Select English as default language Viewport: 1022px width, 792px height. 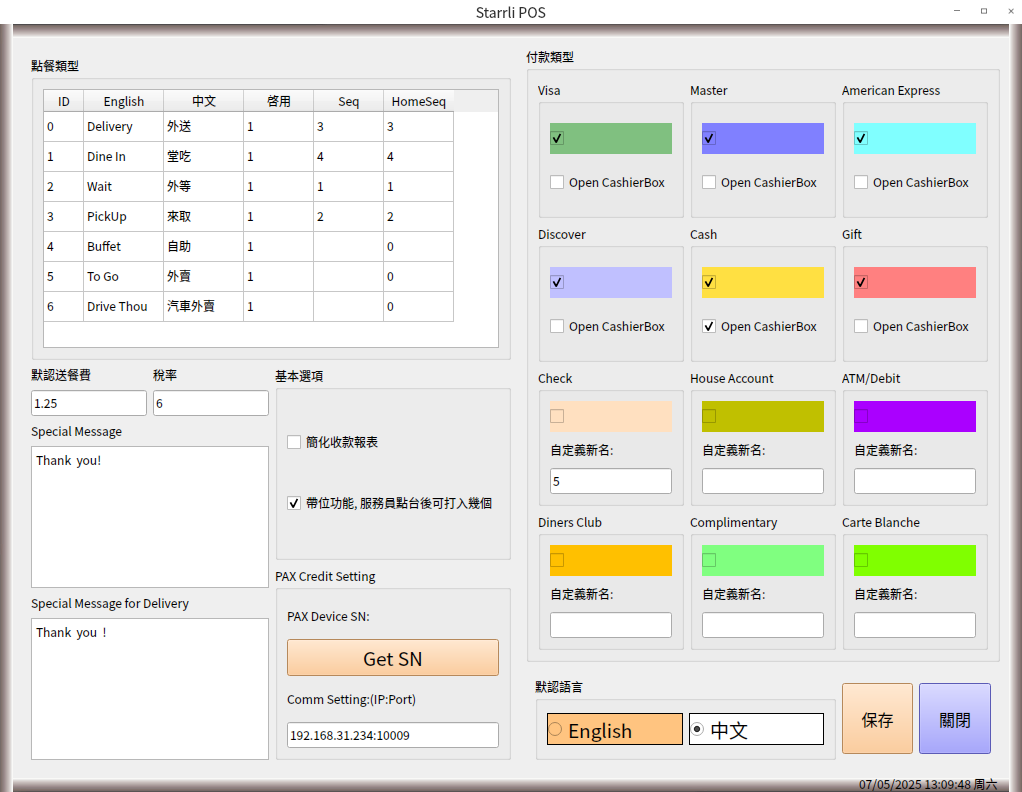(556, 730)
